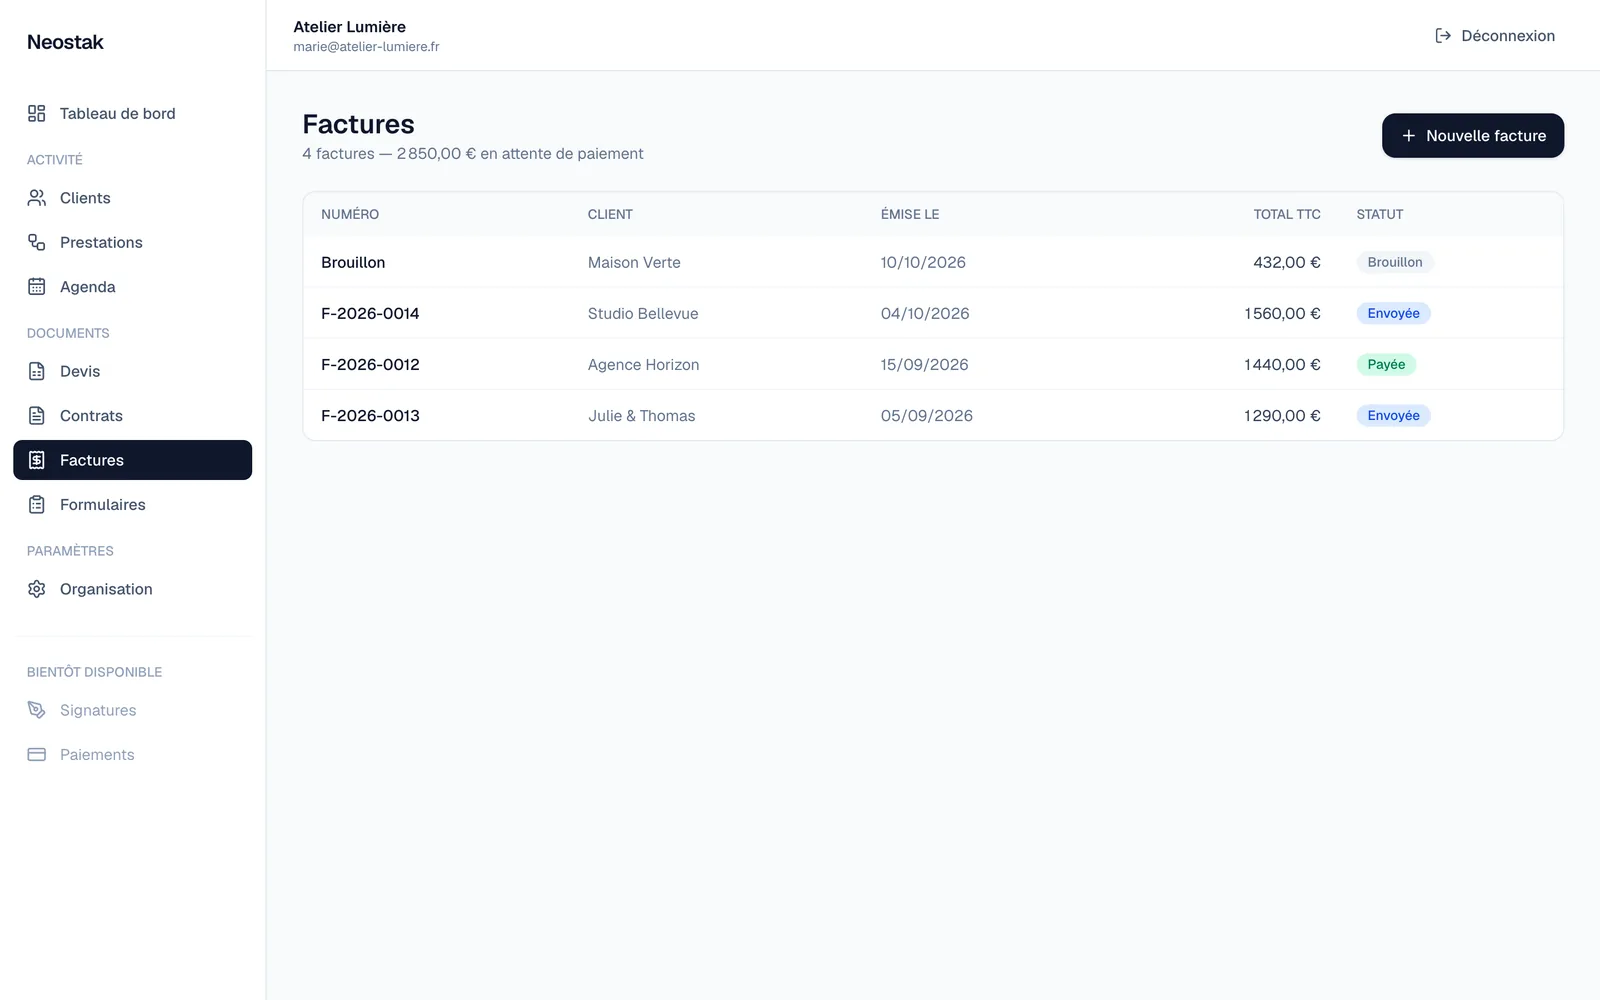Open Organisation settings
1600x1000 pixels.
coord(132,589)
